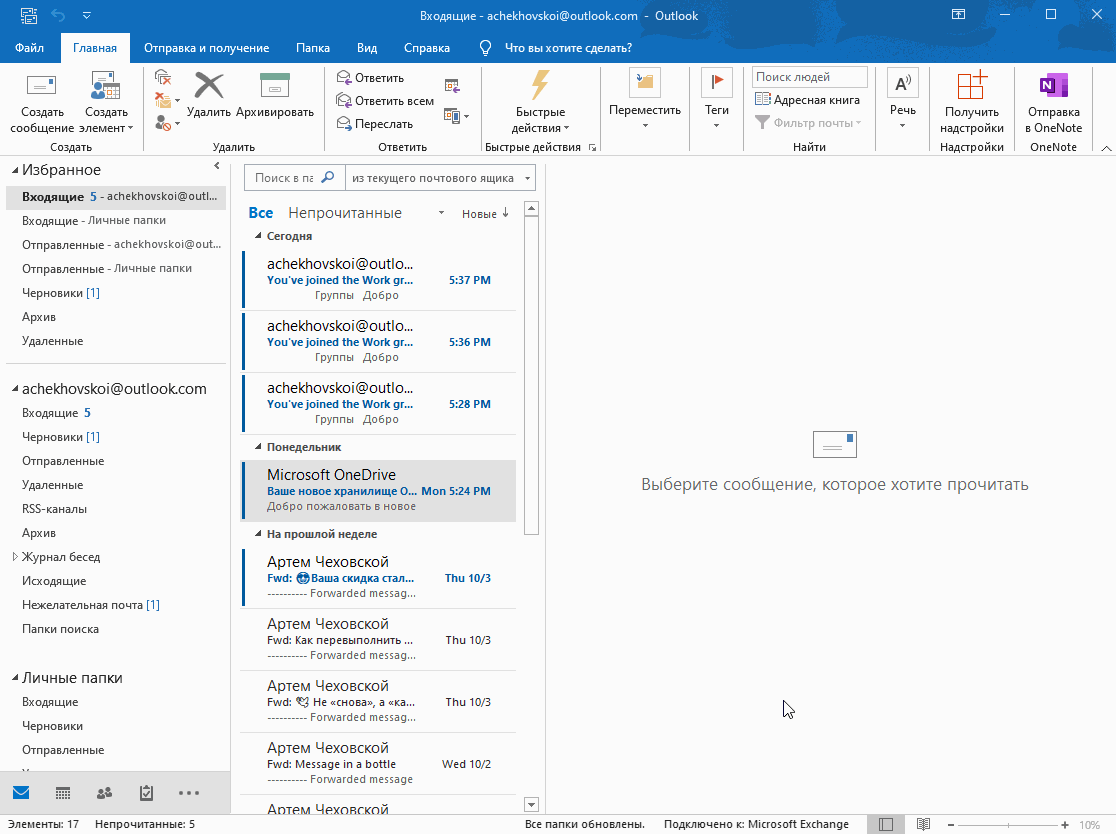Open the message list filter dropdown arrow
Screen dimensions: 1116x834
point(441,213)
